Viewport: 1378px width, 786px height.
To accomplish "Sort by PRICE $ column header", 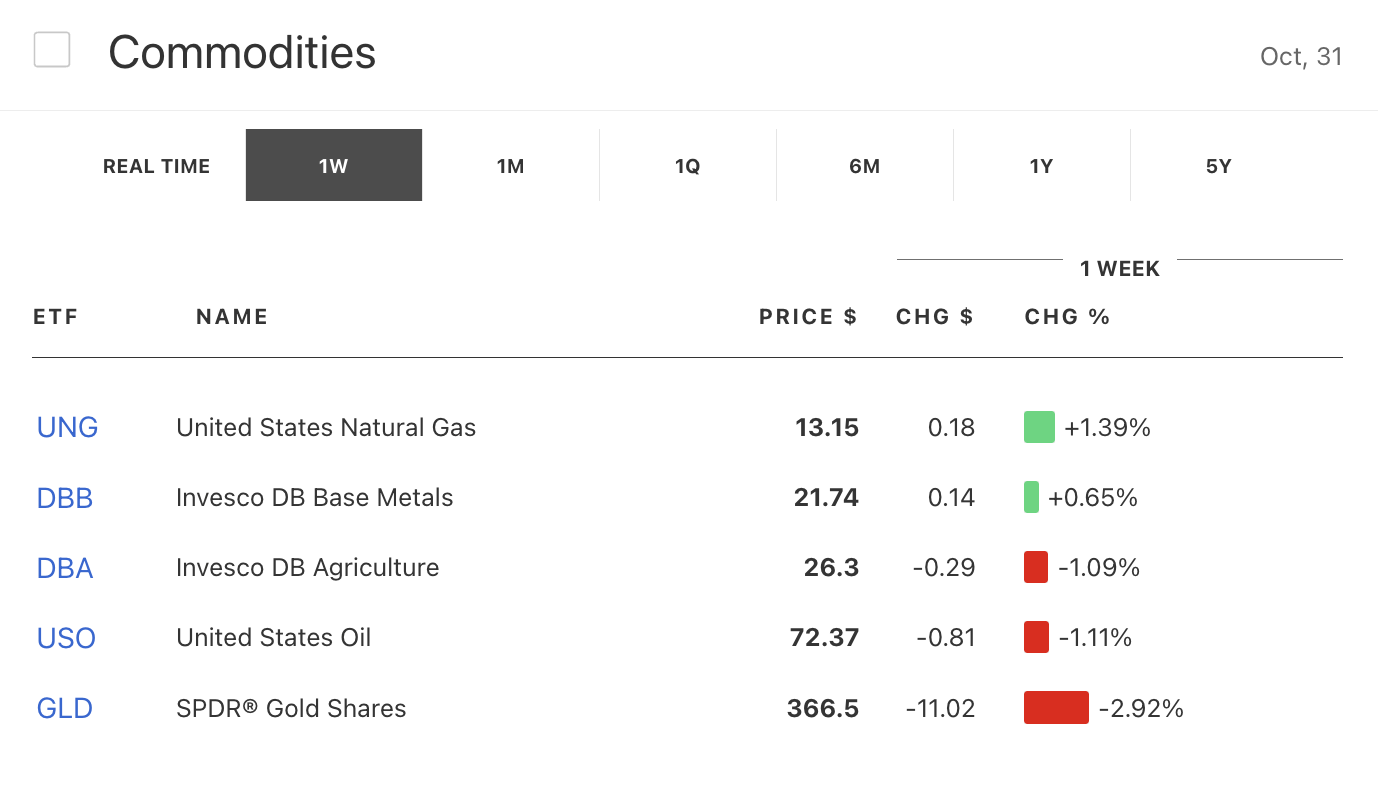I will (x=808, y=317).
